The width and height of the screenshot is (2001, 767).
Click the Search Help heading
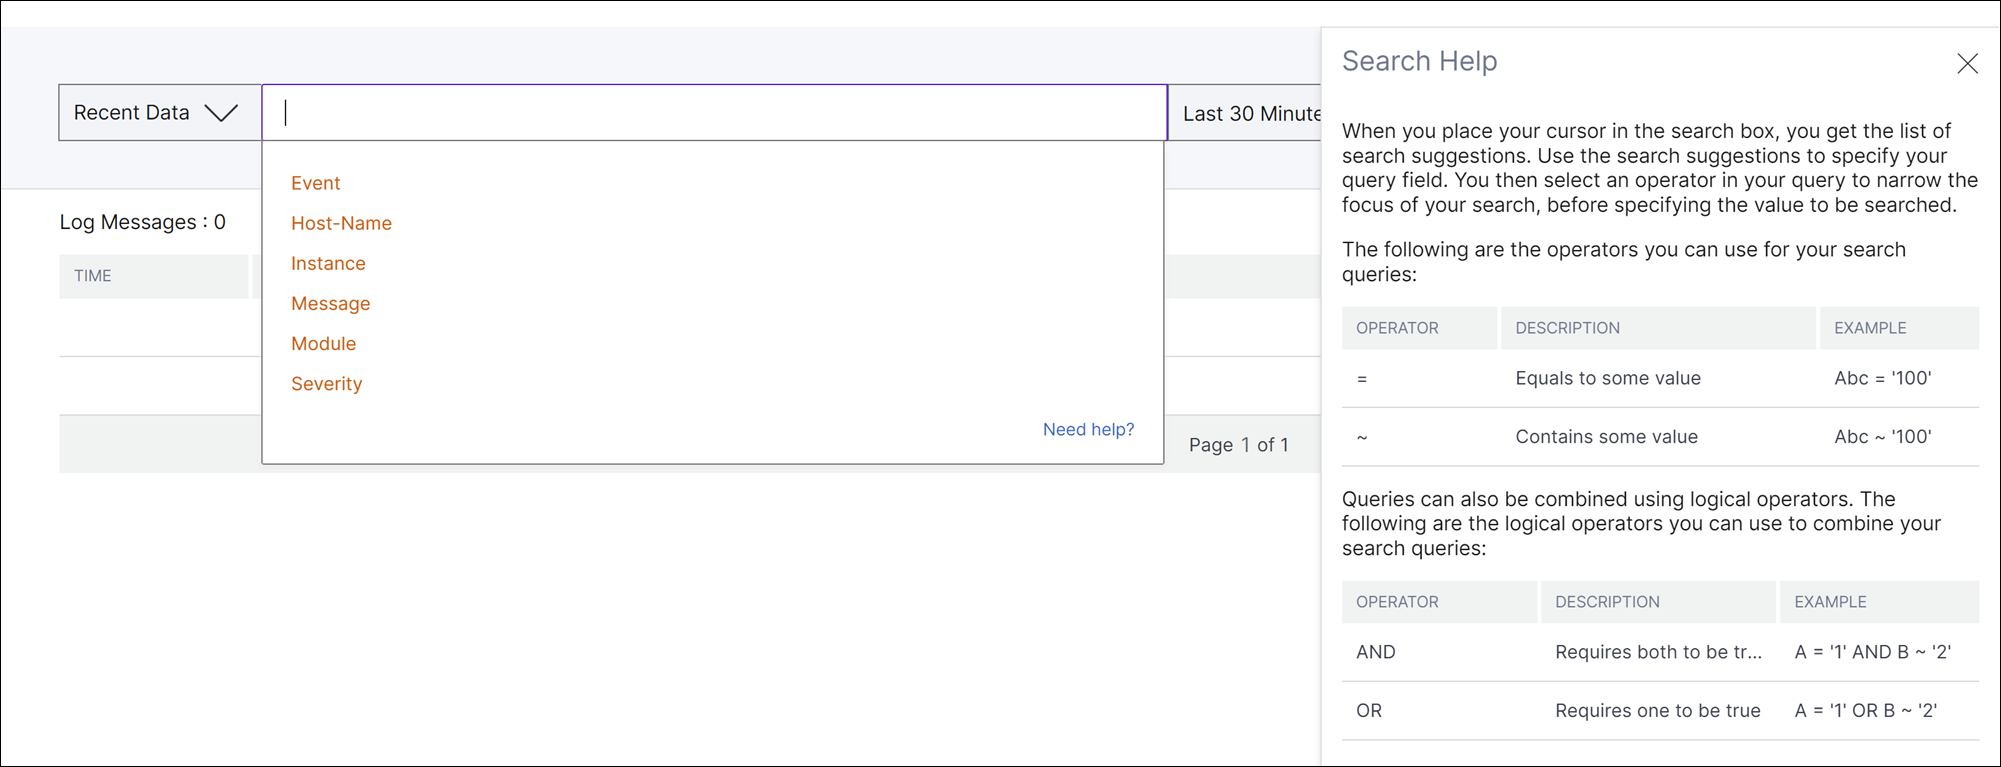(1419, 61)
